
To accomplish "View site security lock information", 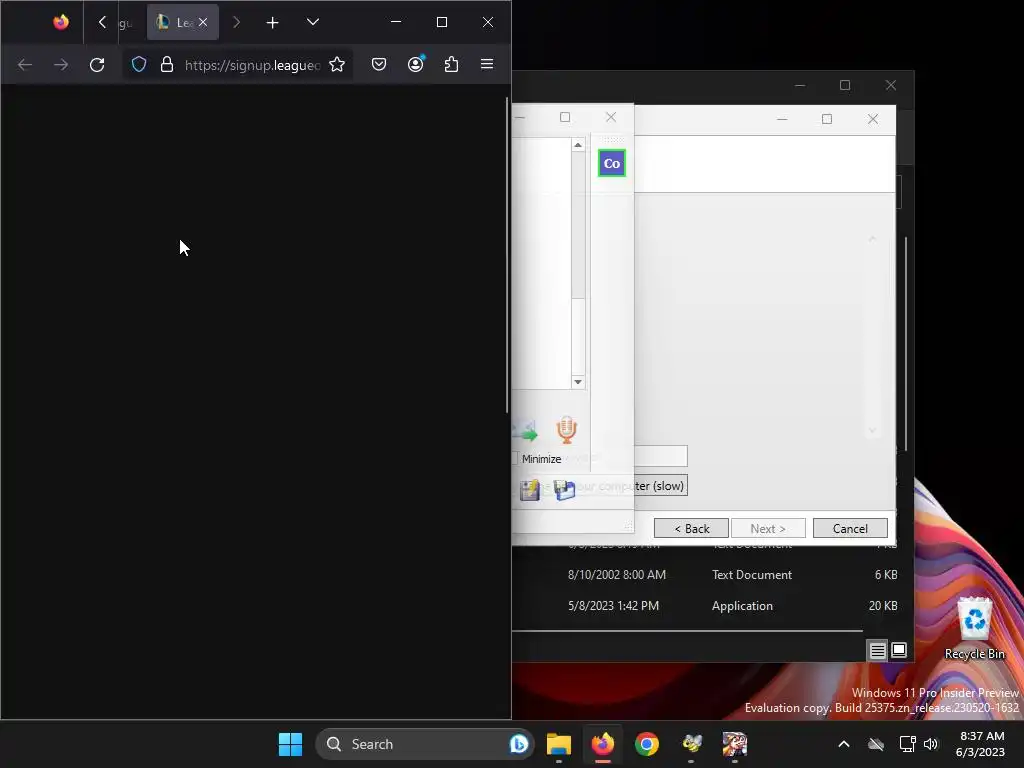I will coord(167,65).
